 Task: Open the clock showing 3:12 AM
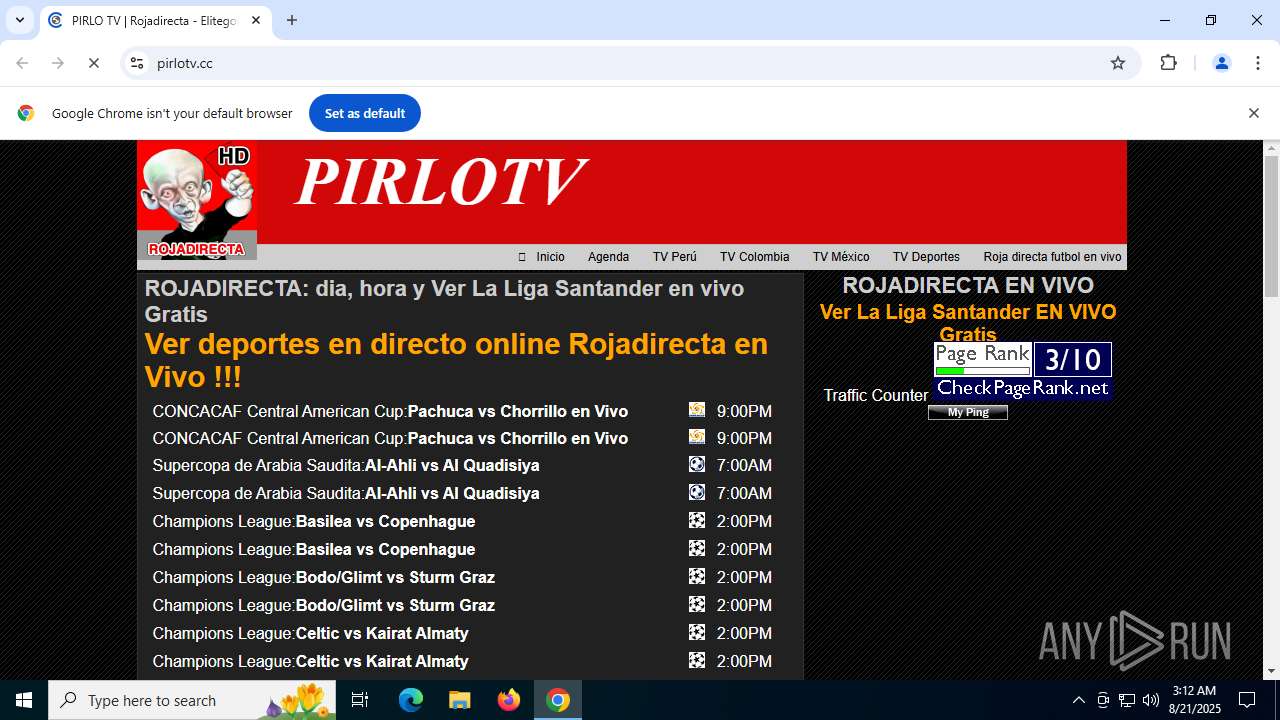point(1195,700)
